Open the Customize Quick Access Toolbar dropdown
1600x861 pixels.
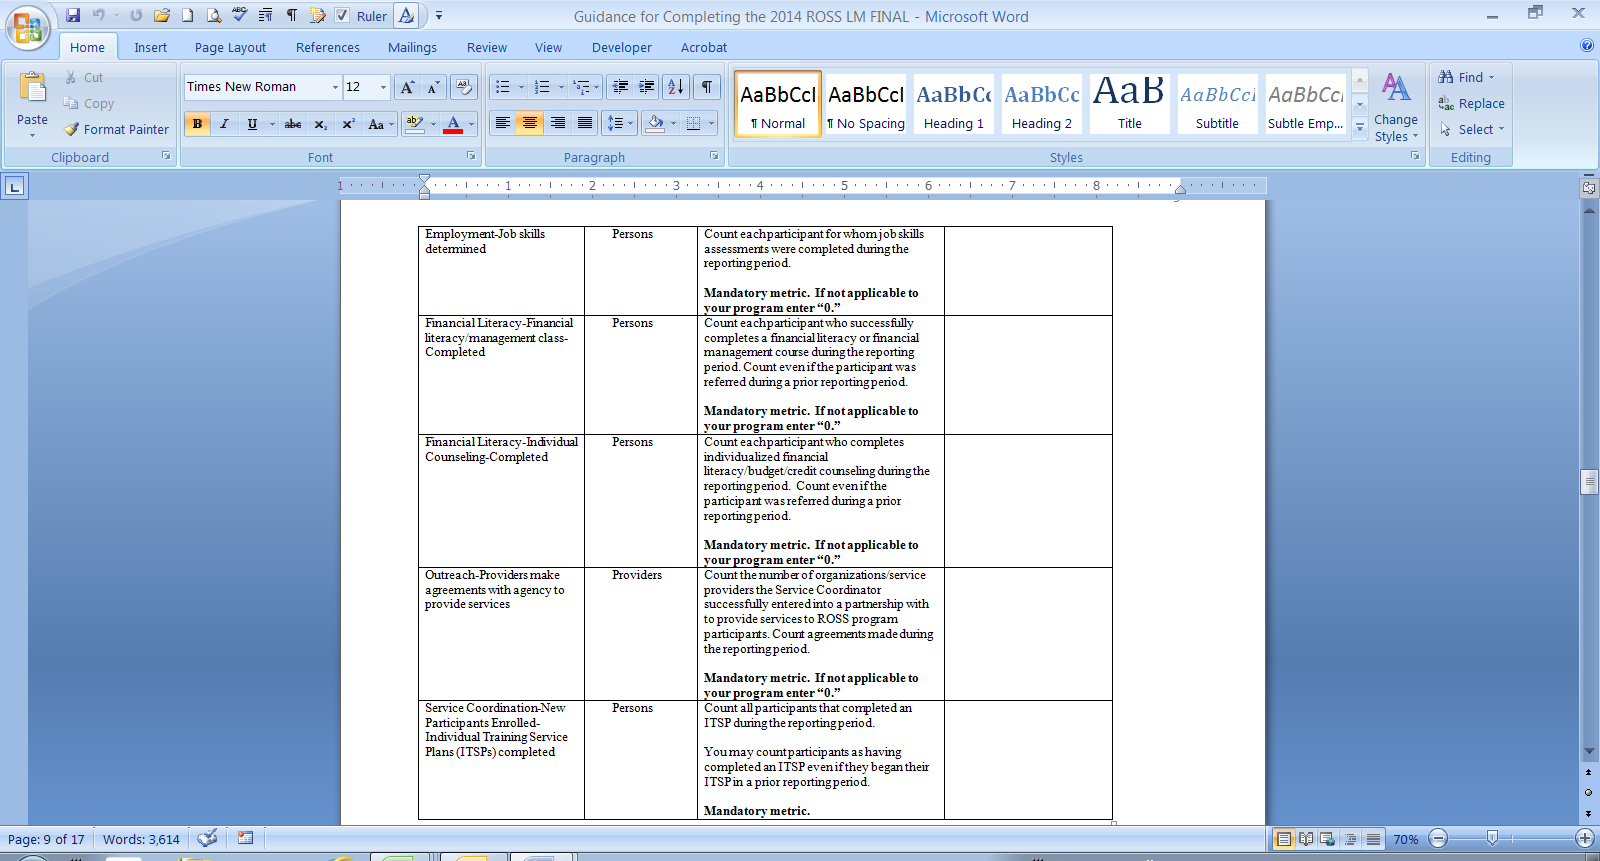[439, 16]
